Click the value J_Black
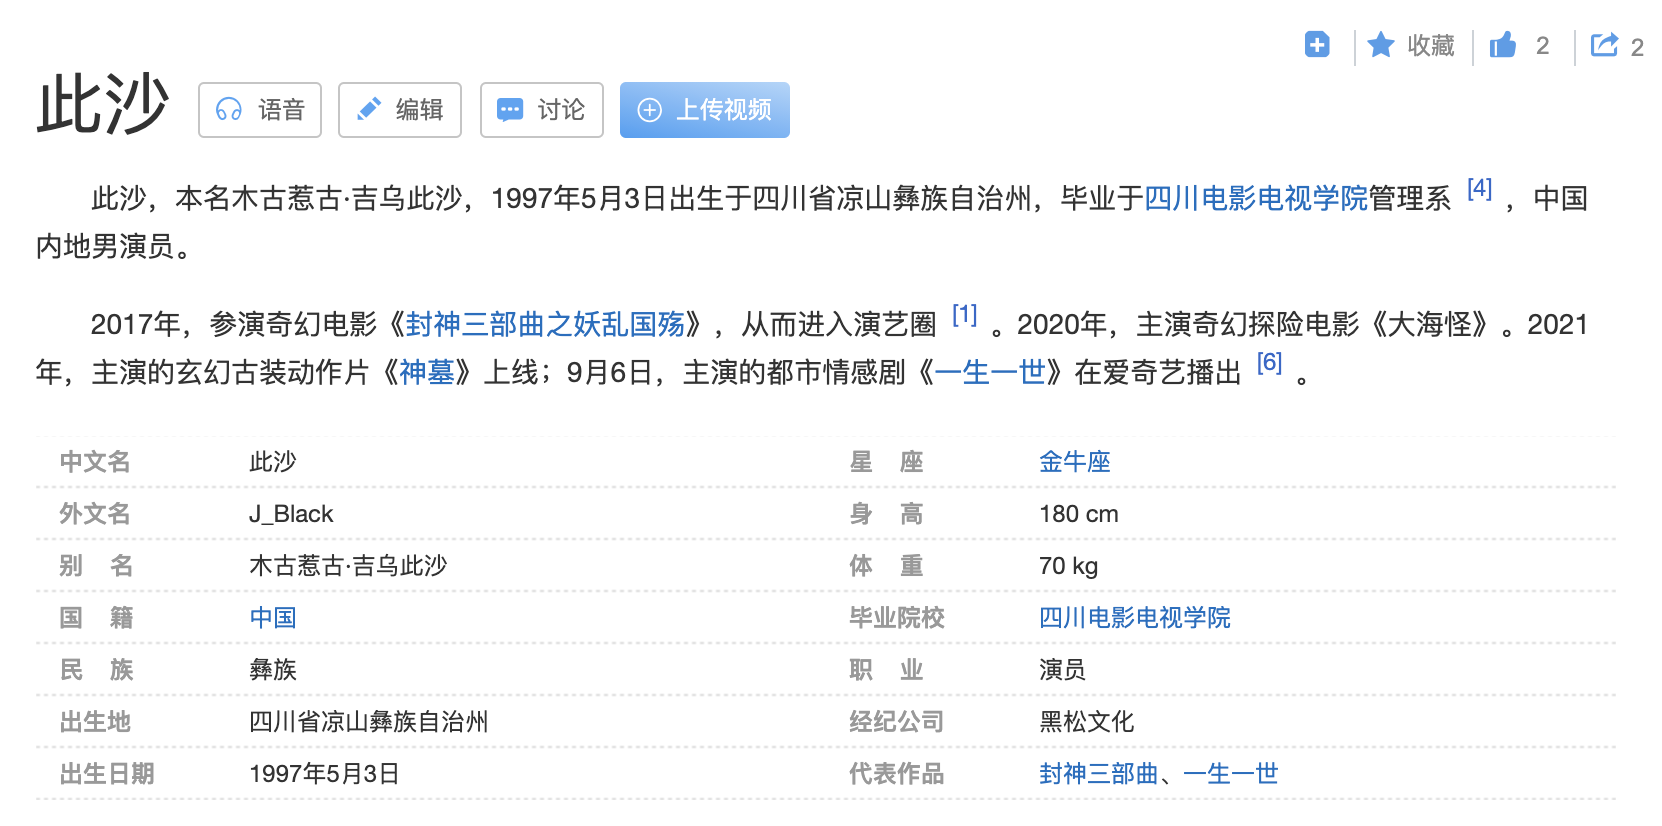The height and width of the screenshot is (826, 1662). 291,514
